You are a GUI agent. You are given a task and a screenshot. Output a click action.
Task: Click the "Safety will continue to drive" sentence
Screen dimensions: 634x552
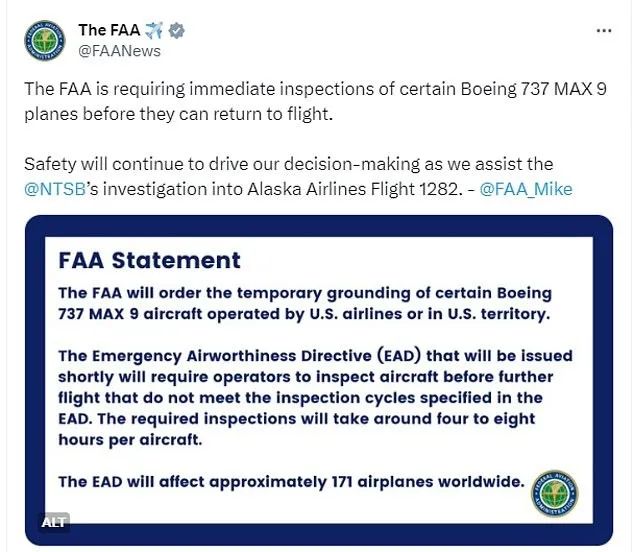pyautogui.click(x=288, y=164)
